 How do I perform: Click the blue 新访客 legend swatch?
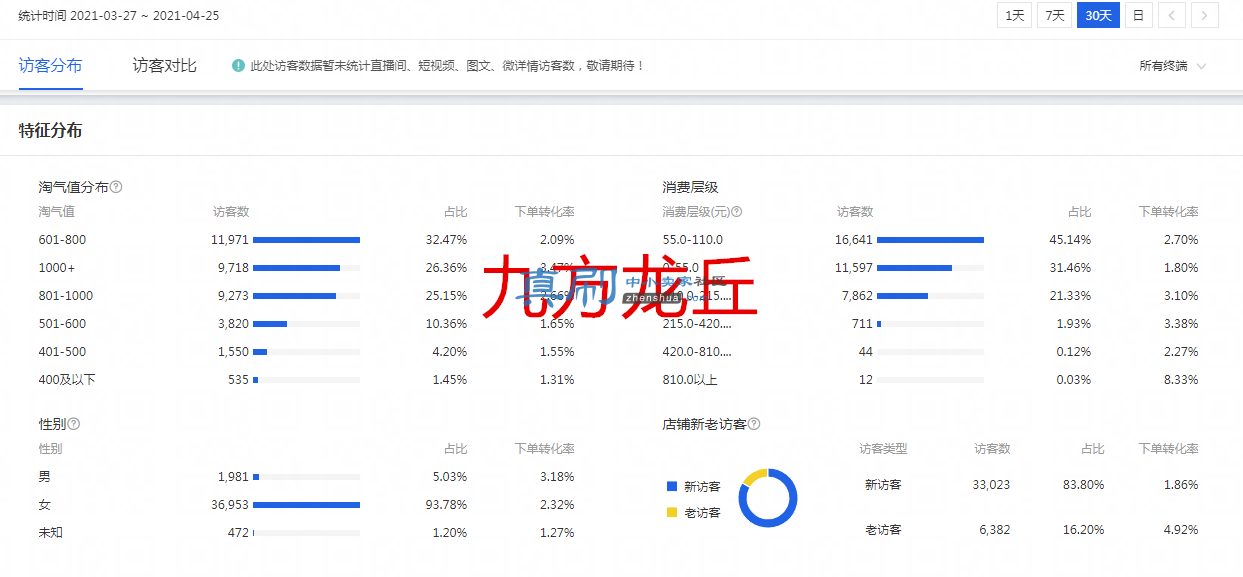672,487
